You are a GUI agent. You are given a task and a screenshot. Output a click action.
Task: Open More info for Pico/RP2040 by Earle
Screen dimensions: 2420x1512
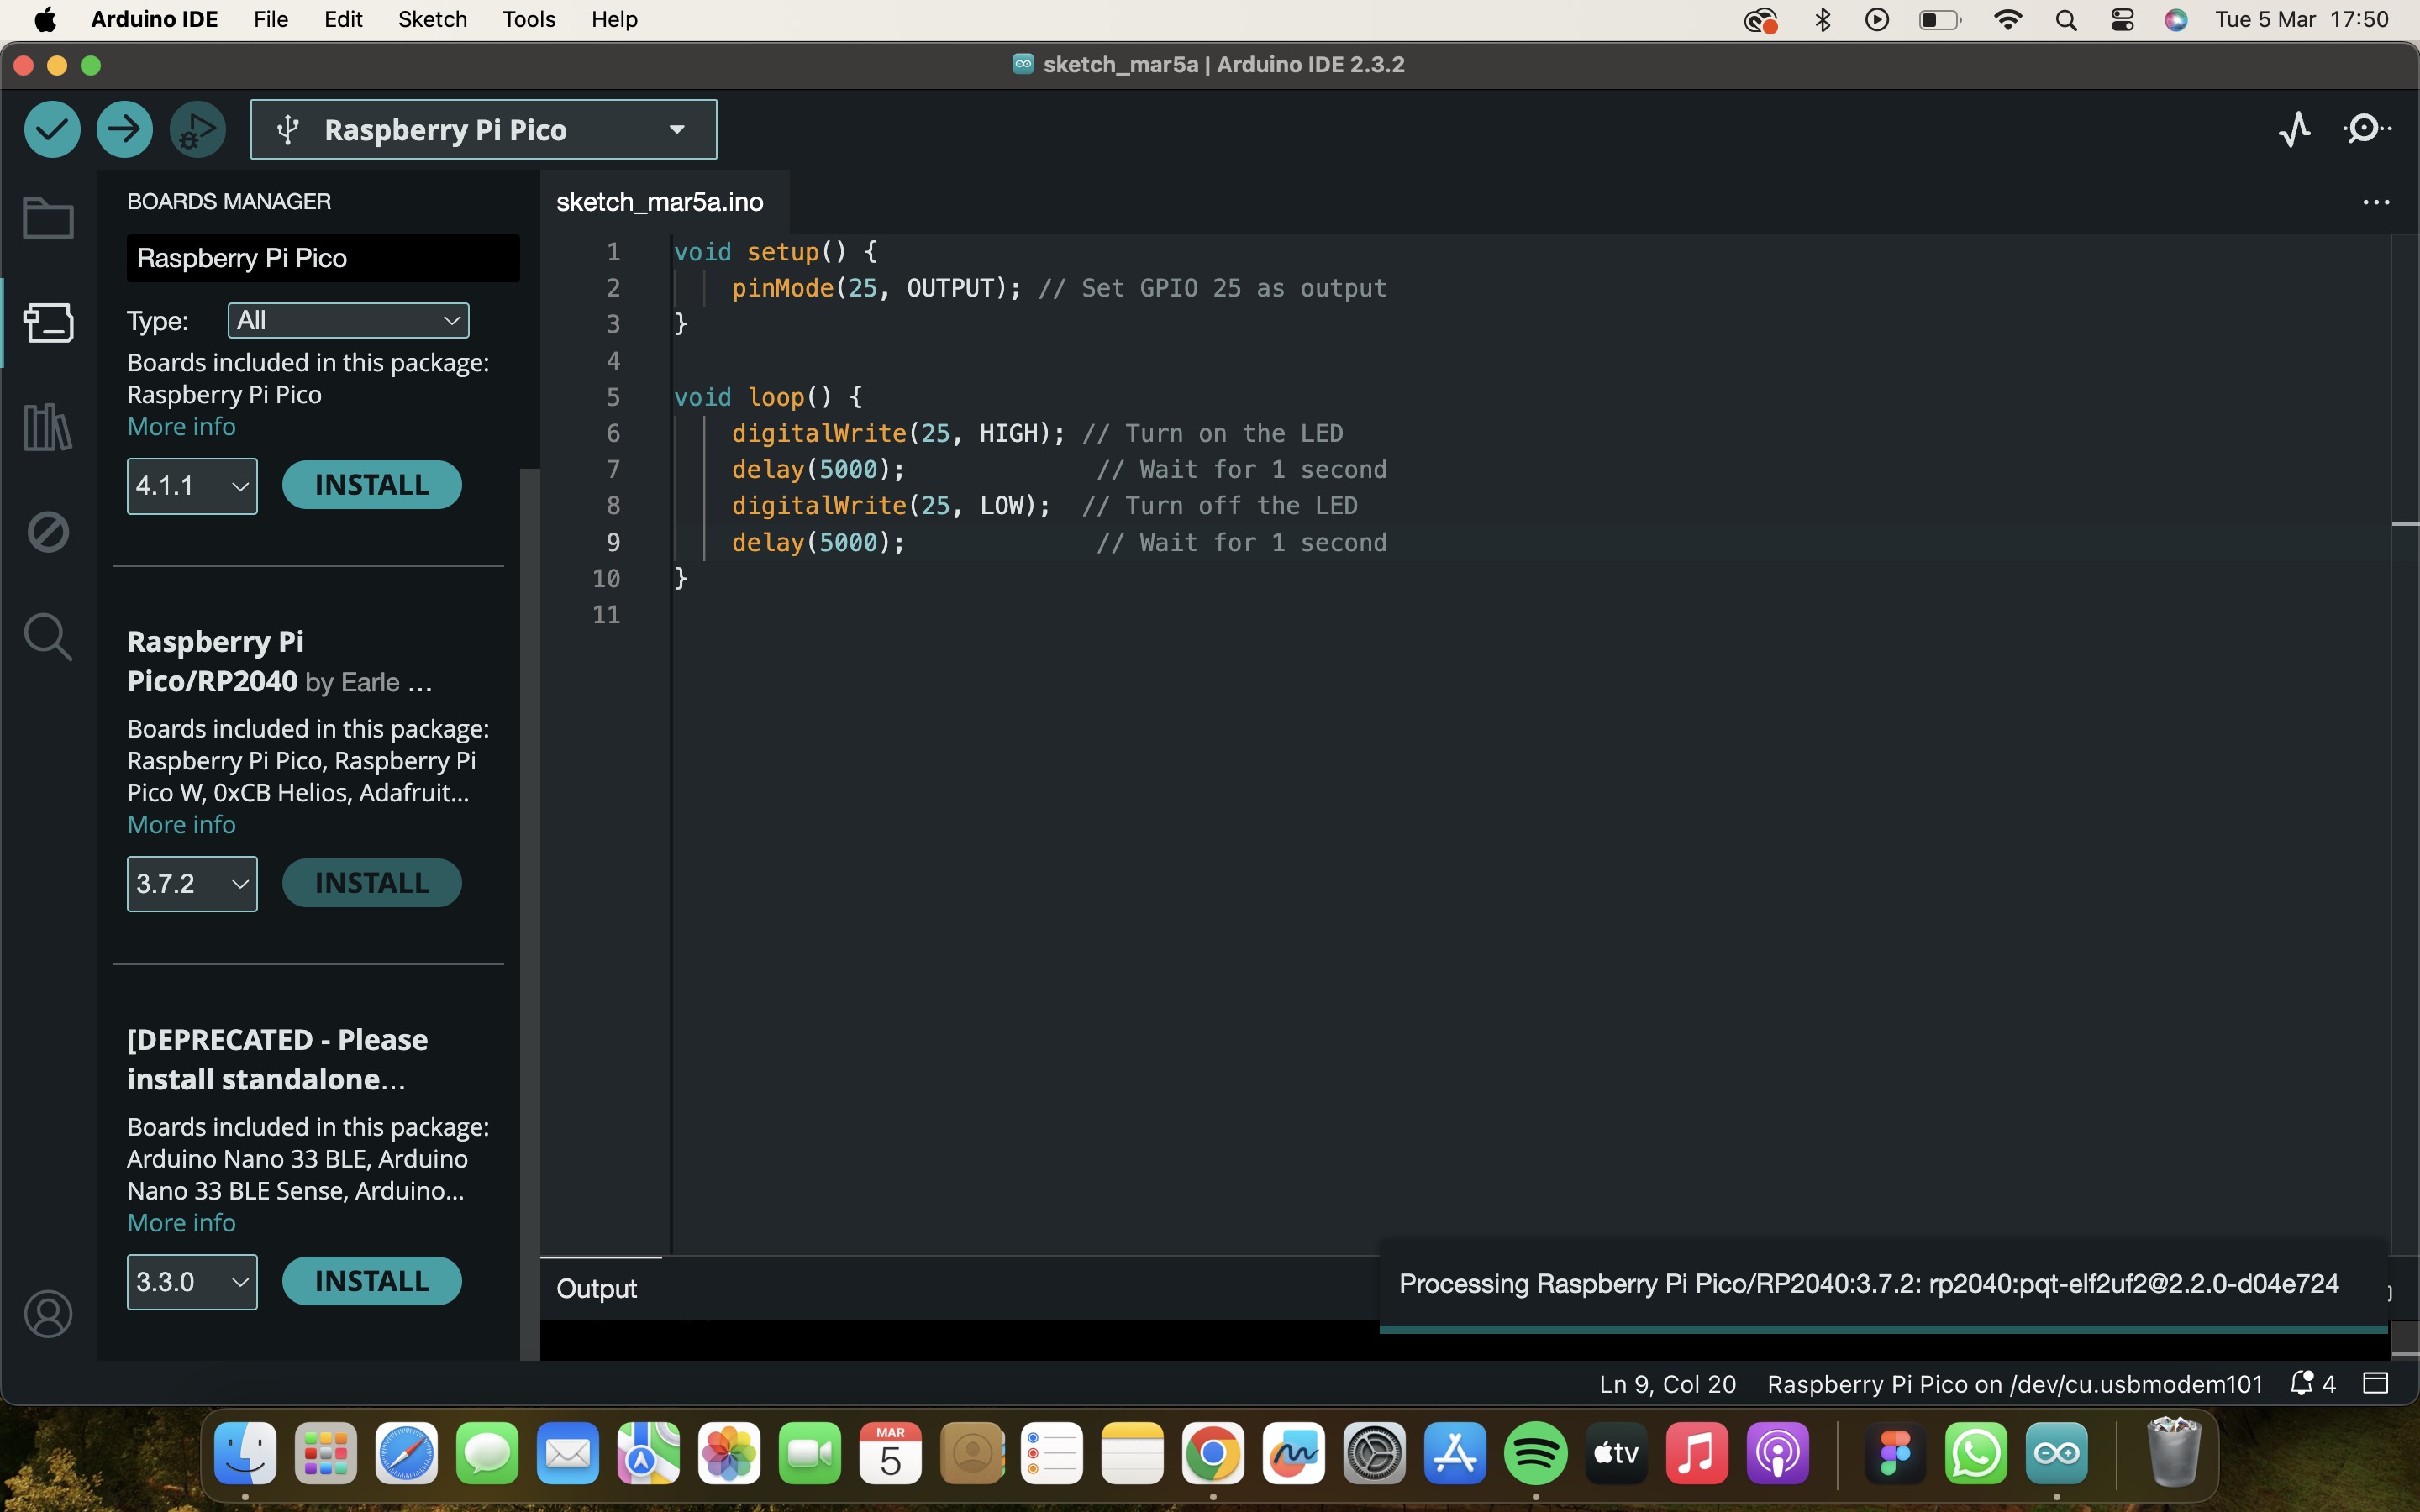click(181, 825)
